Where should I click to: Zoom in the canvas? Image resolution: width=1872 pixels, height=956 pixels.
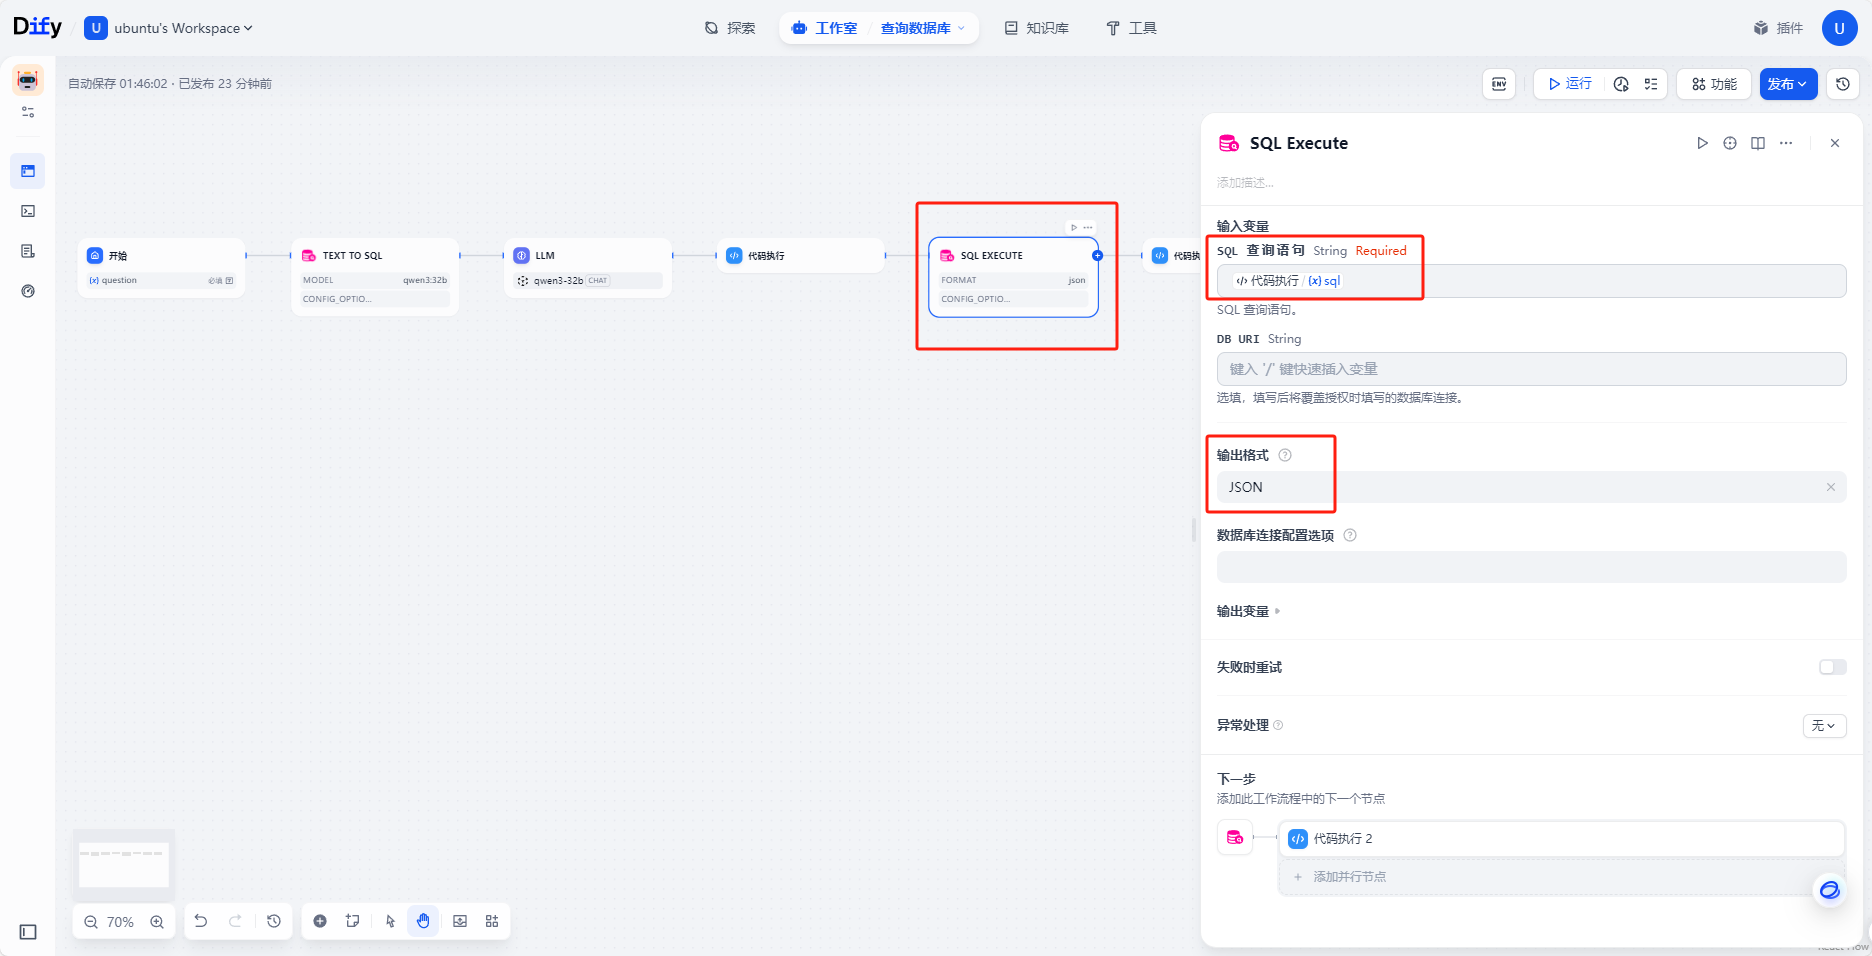pyautogui.click(x=157, y=922)
